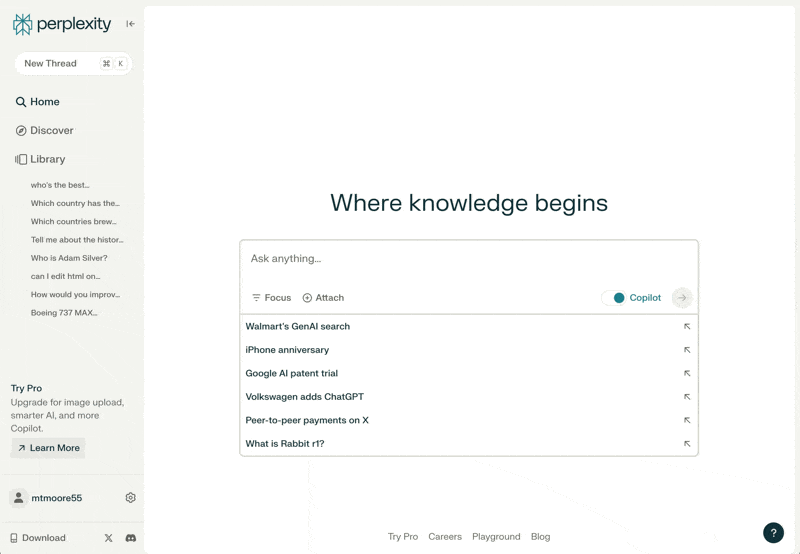Click the Try Pro heading in the sidebar

[27, 388]
